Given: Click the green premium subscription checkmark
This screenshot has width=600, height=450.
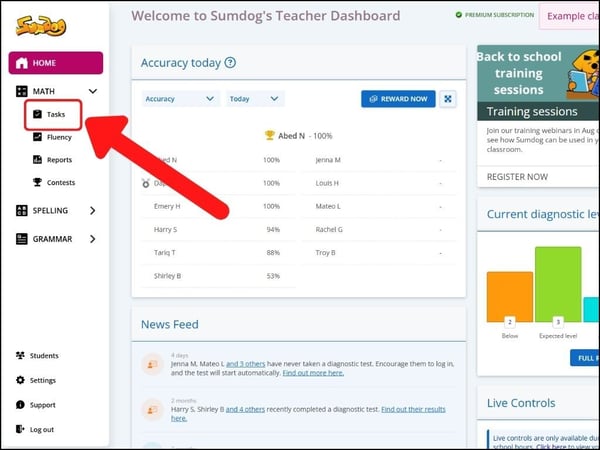Looking at the screenshot, I should pyautogui.click(x=459, y=15).
